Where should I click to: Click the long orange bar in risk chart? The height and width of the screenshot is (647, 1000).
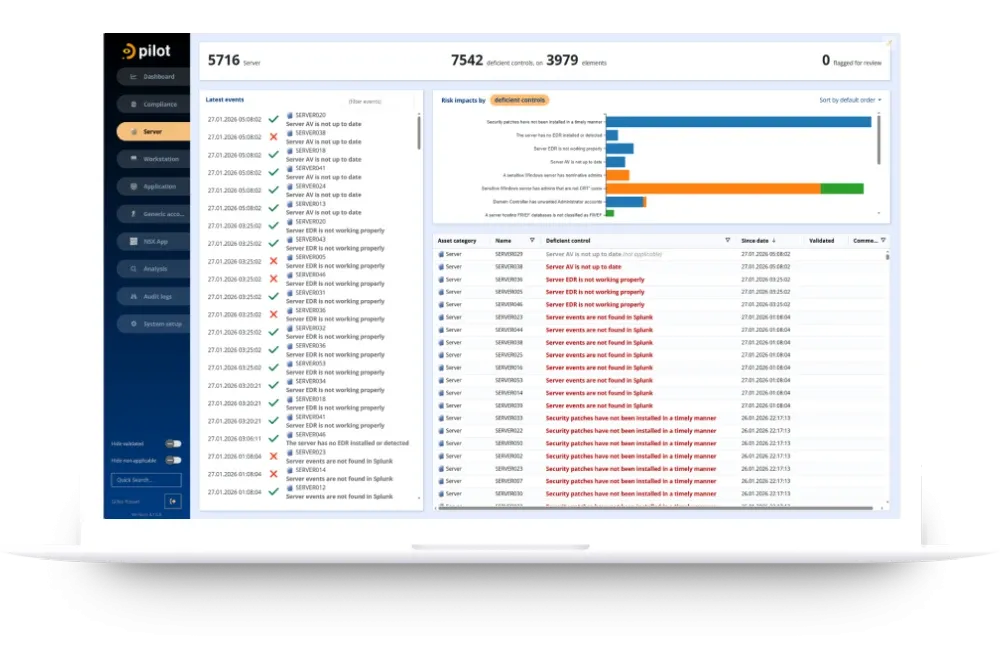click(713, 188)
